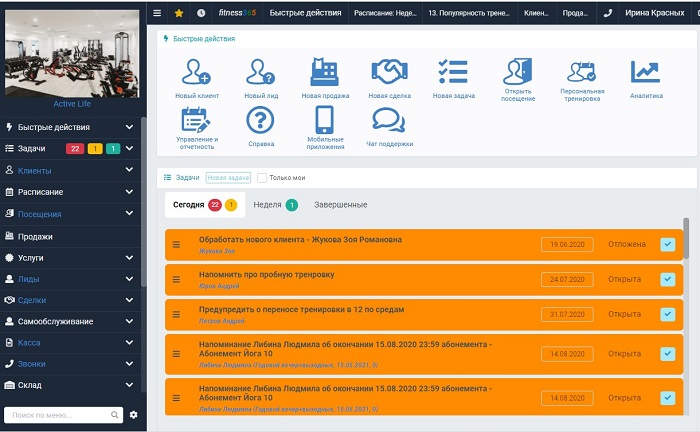Click the favorites star icon
Viewport: 700px width, 432px height.
click(x=179, y=13)
